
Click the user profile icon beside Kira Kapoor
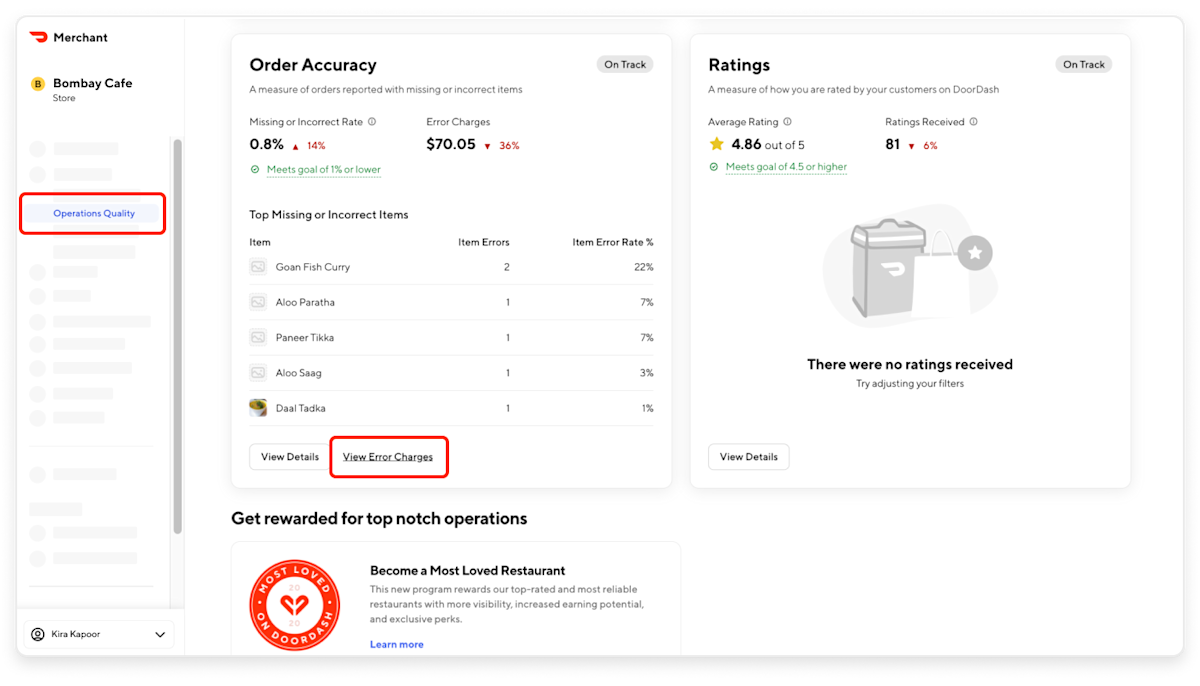pos(38,634)
